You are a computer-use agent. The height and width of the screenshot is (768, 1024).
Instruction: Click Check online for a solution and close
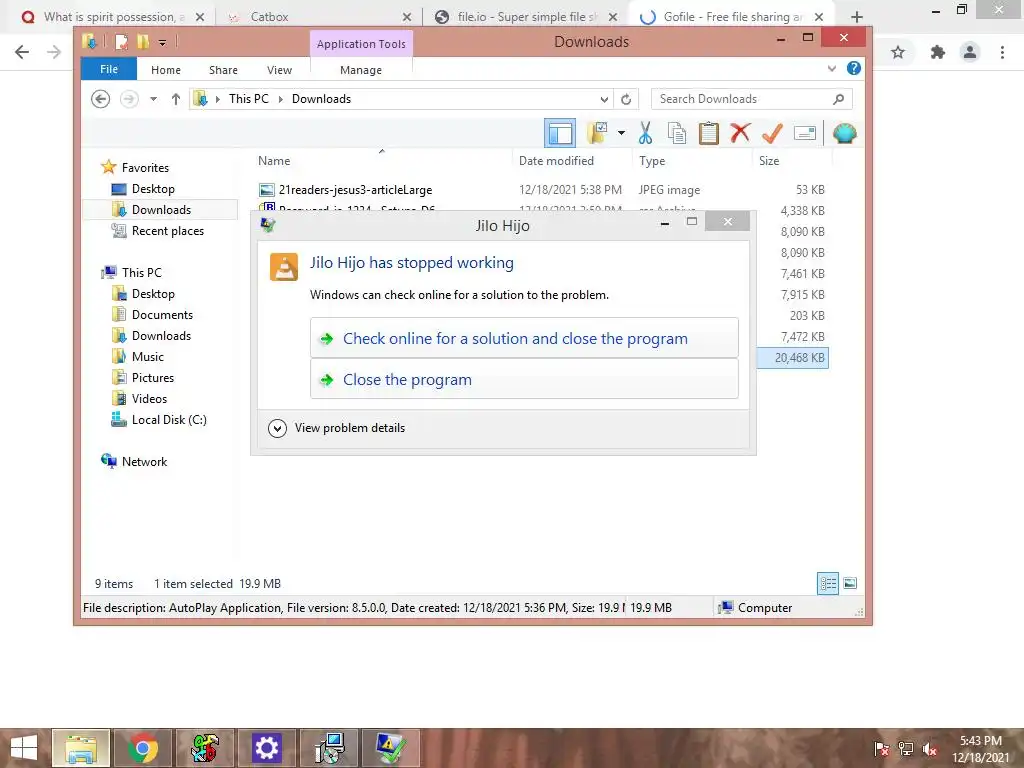pos(524,338)
